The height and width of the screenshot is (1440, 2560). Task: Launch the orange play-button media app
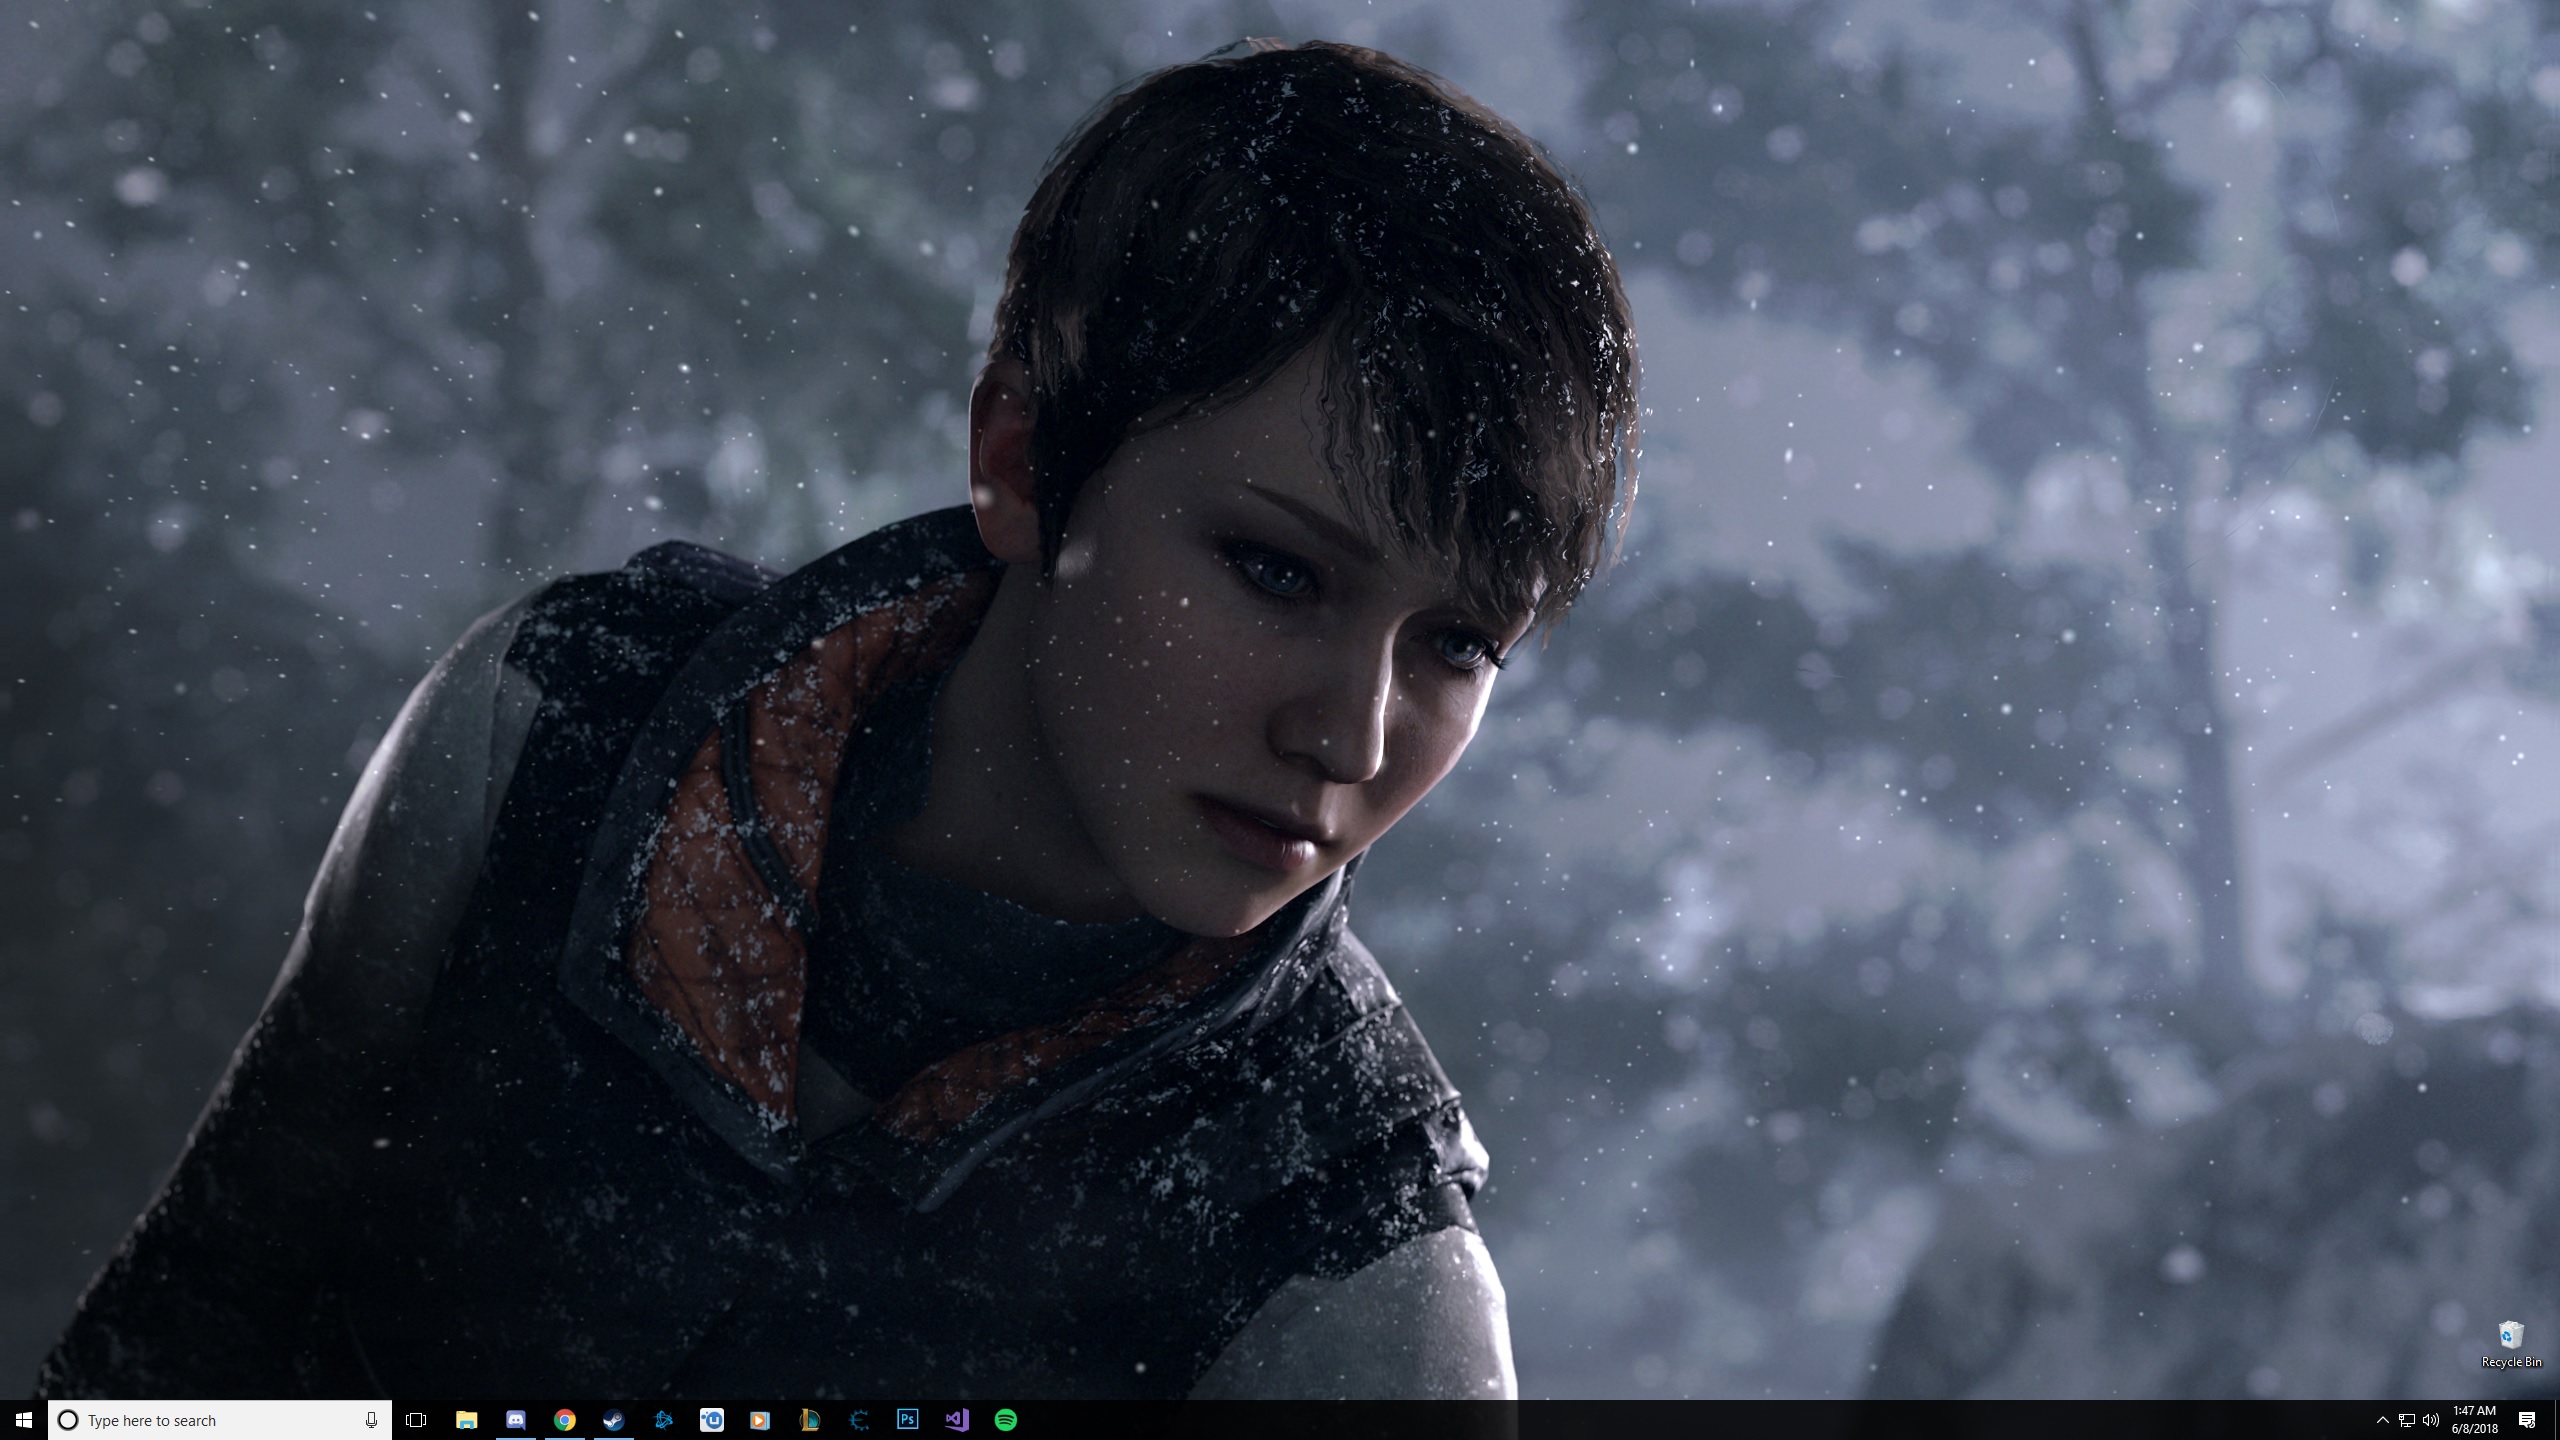click(760, 1420)
